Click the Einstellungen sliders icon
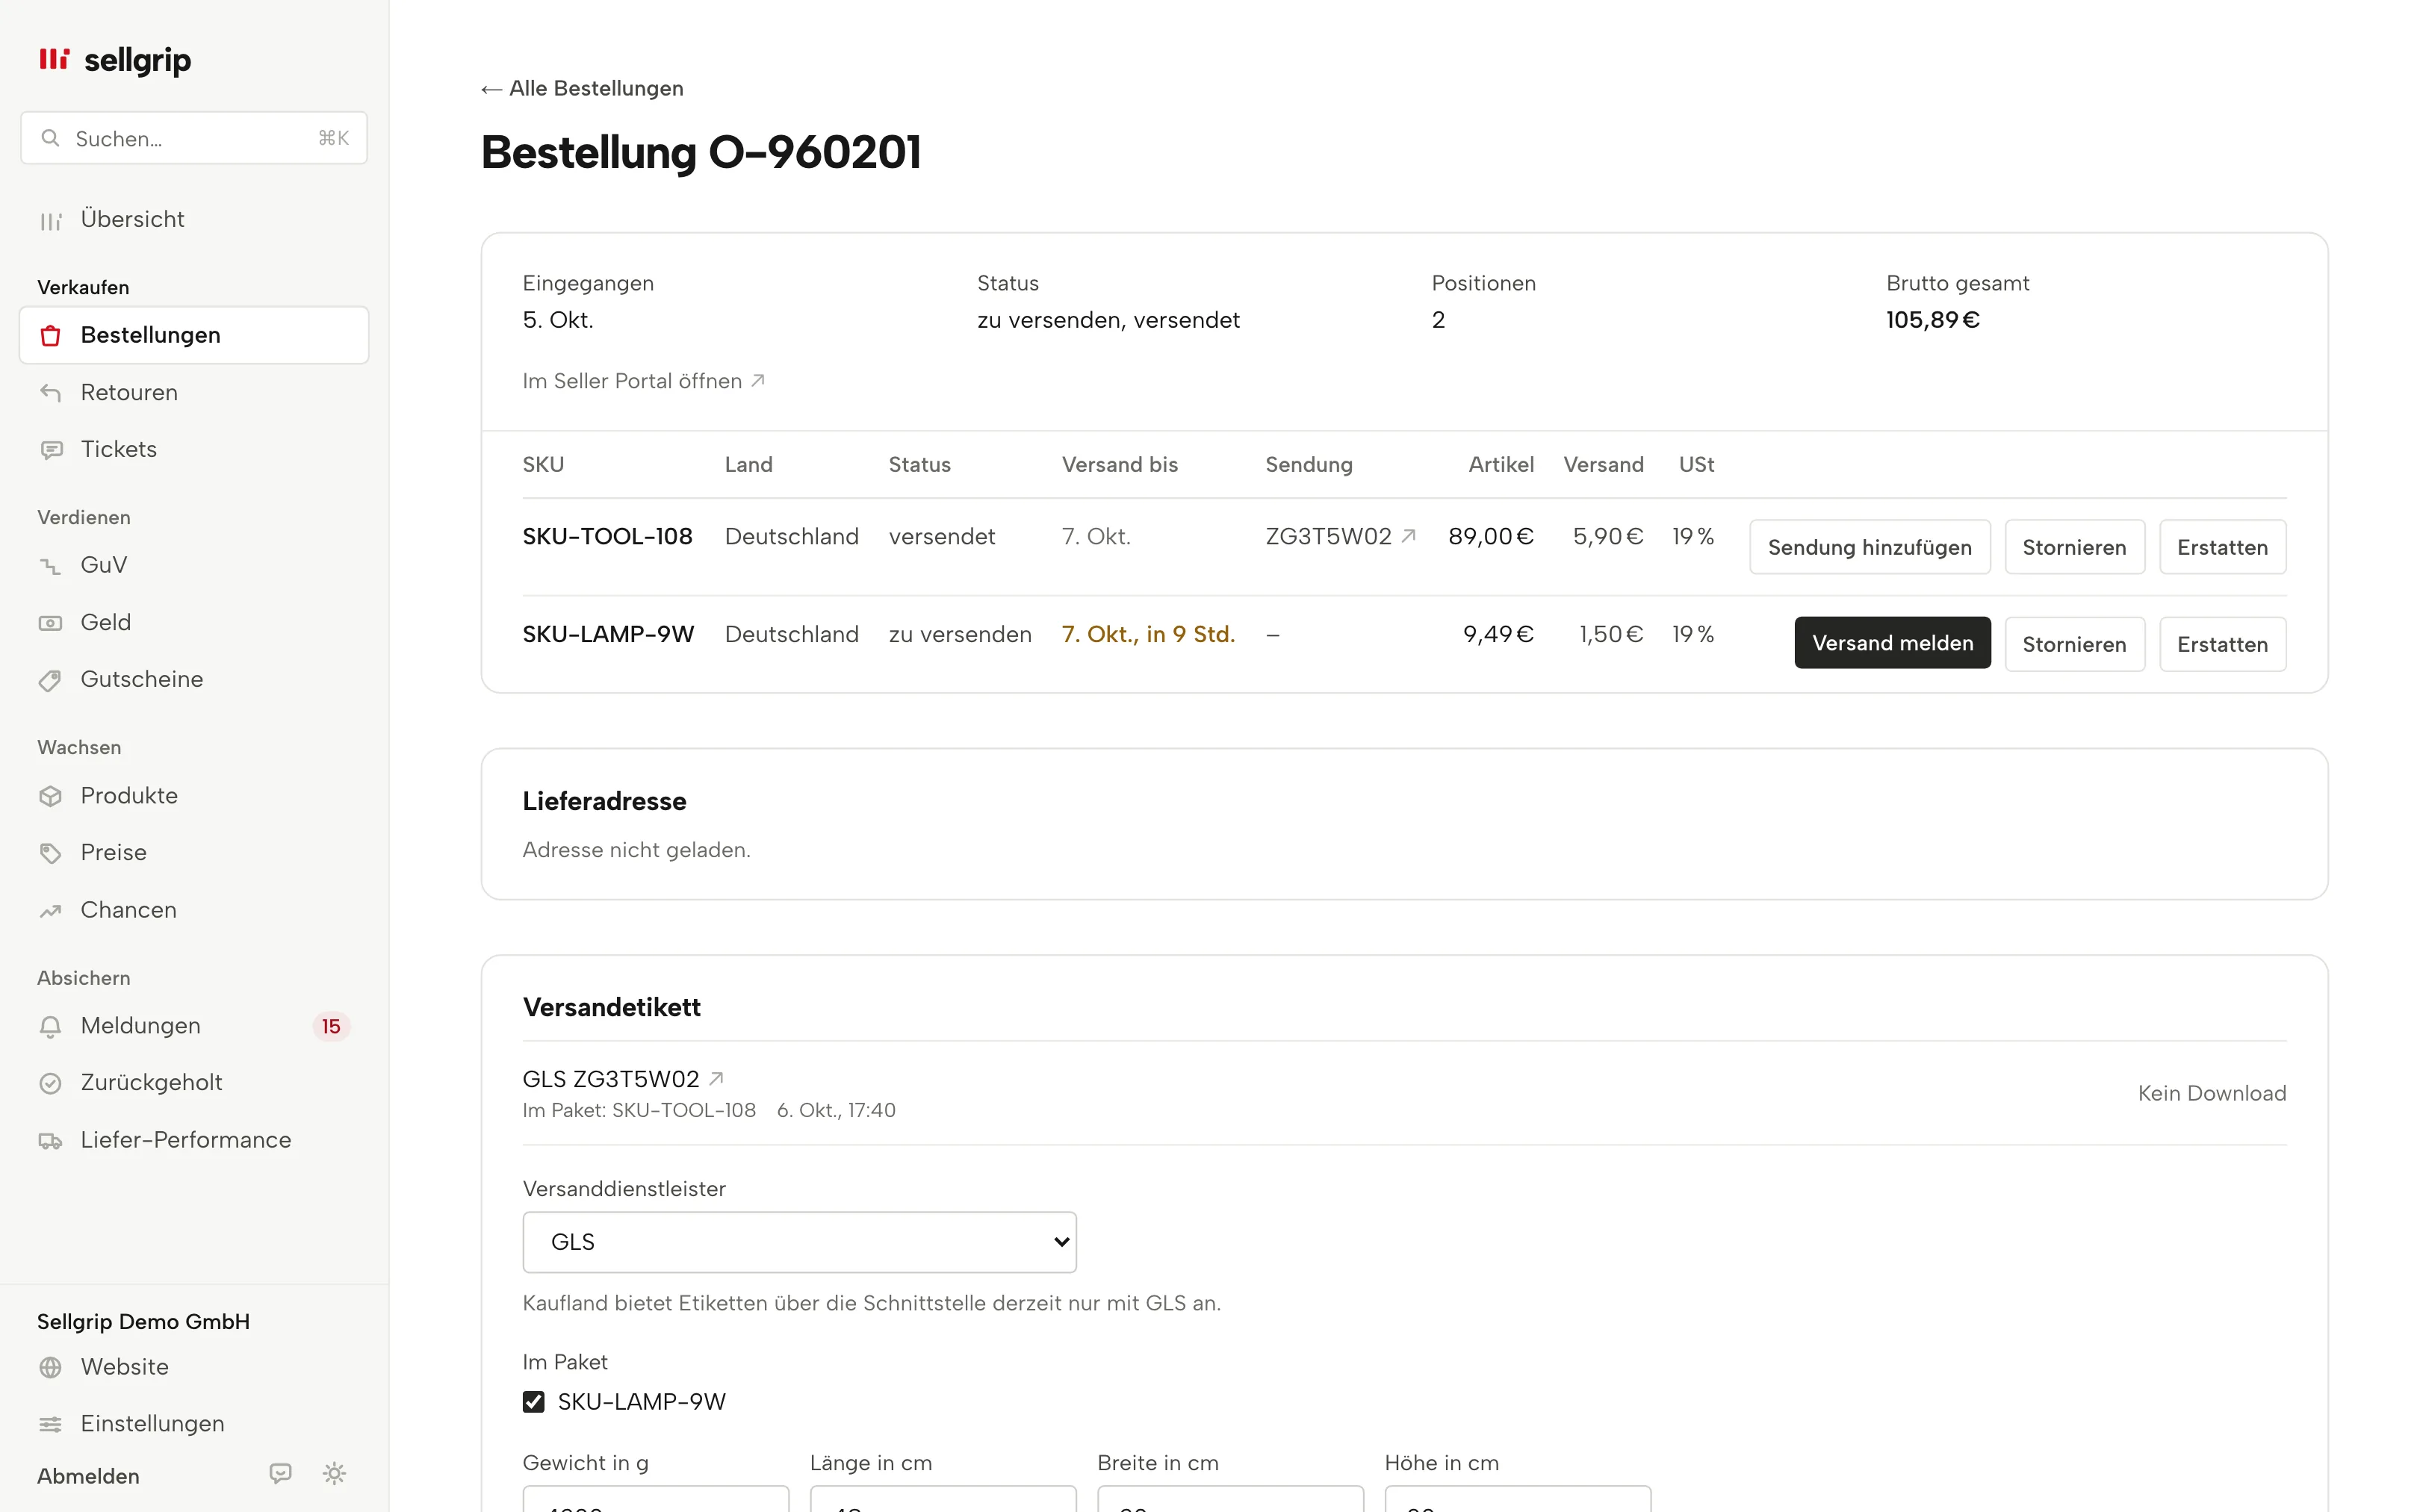 point(50,1424)
